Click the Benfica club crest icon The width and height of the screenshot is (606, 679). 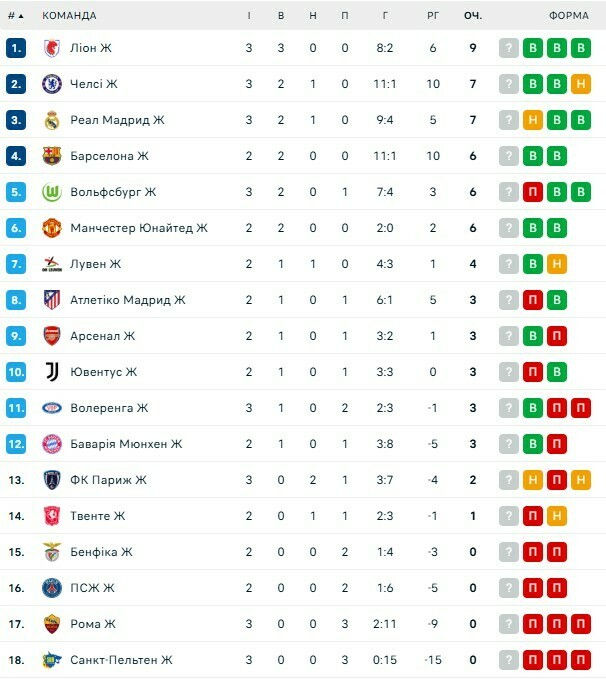tap(52, 552)
